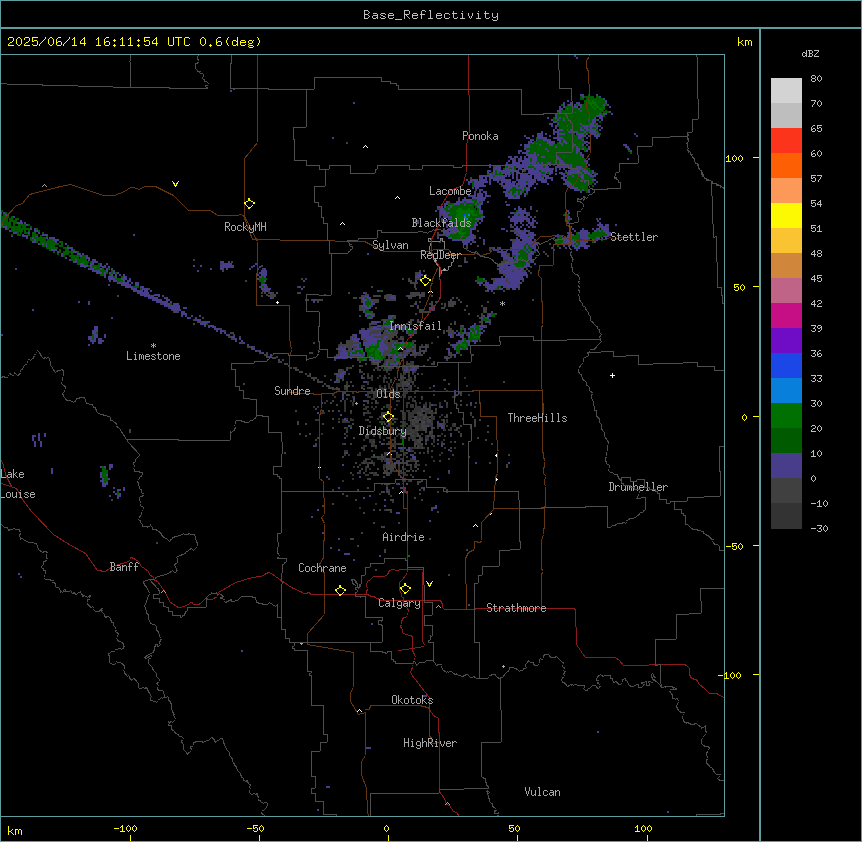This screenshot has width=862, height=842.
Task: Click the Olds city label
Action: click(x=388, y=394)
